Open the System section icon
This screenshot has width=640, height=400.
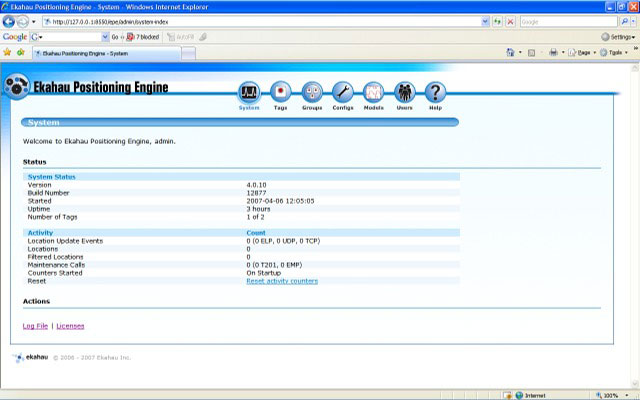[x=249, y=92]
